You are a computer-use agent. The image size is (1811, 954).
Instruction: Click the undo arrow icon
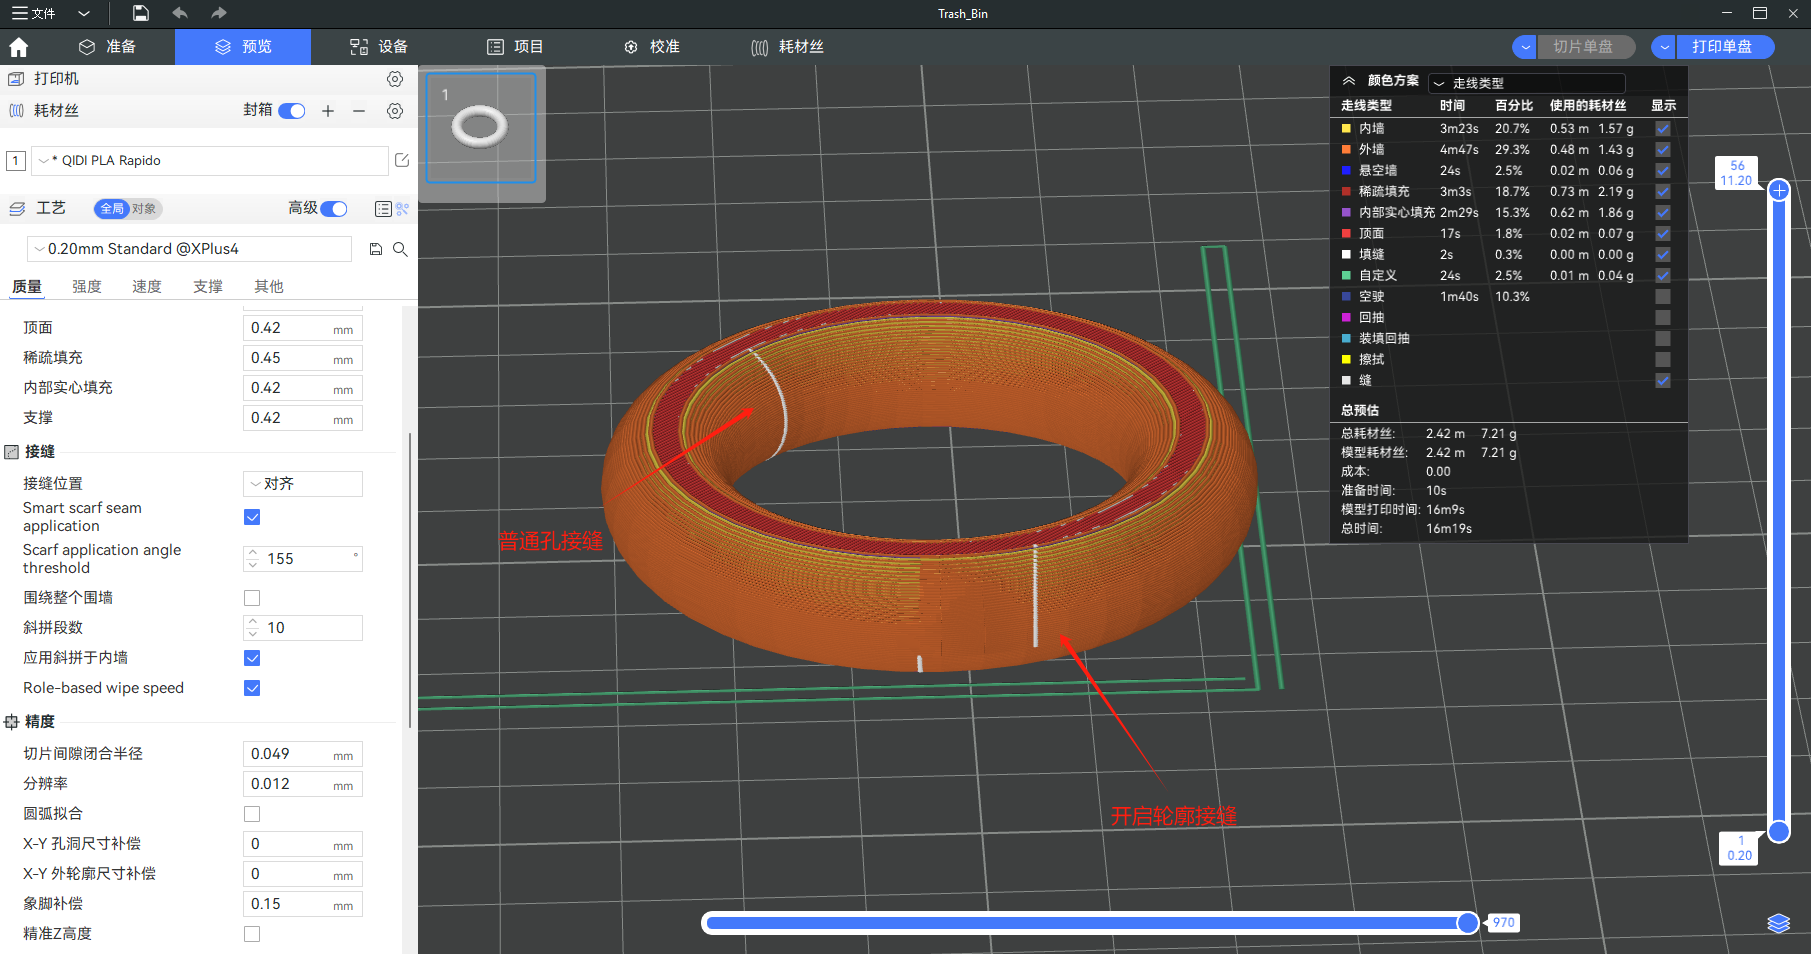180,13
